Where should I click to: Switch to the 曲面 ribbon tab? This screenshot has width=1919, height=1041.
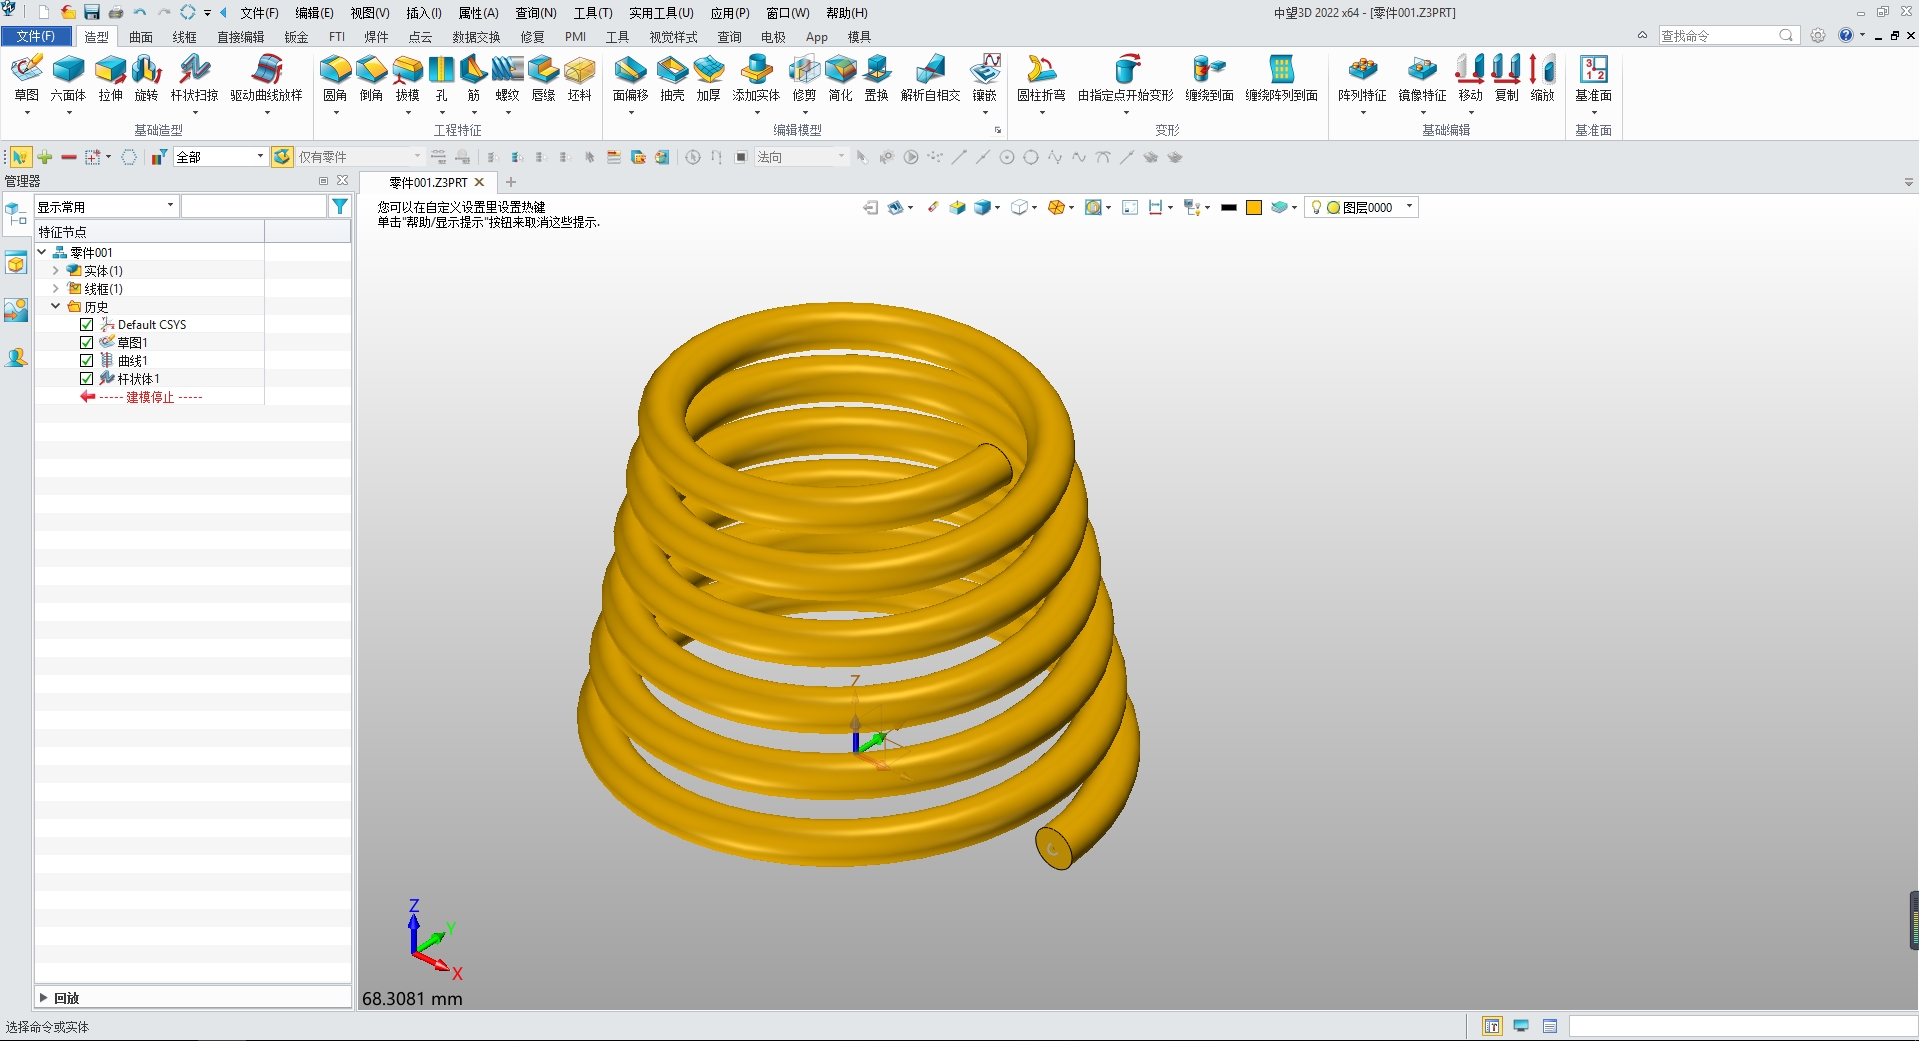coord(140,36)
